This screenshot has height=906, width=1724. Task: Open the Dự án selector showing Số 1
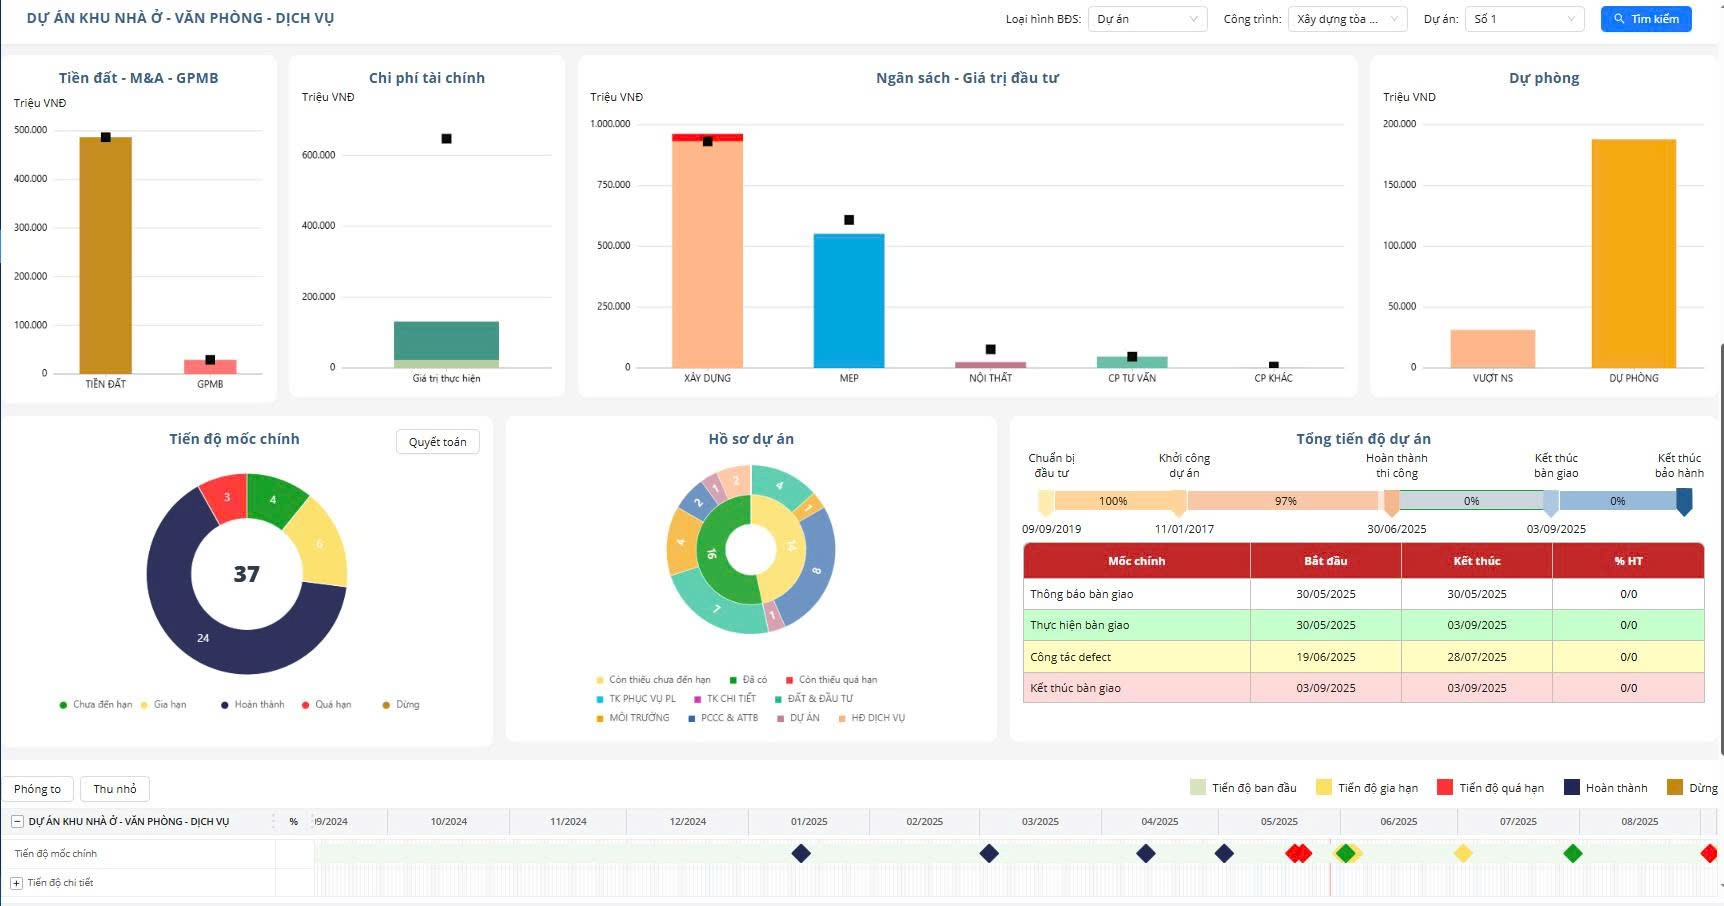(1523, 19)
